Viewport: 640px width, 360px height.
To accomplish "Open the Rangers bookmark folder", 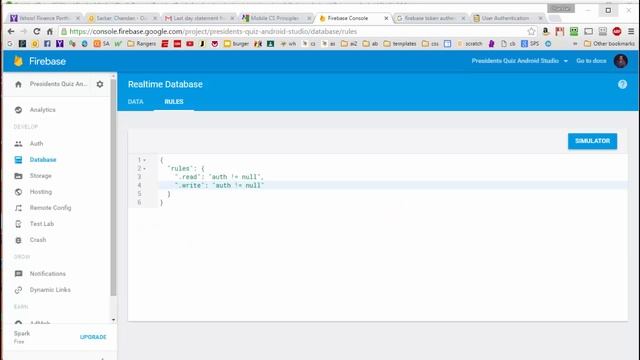I will pyautogui.click(x=142, y=43).
